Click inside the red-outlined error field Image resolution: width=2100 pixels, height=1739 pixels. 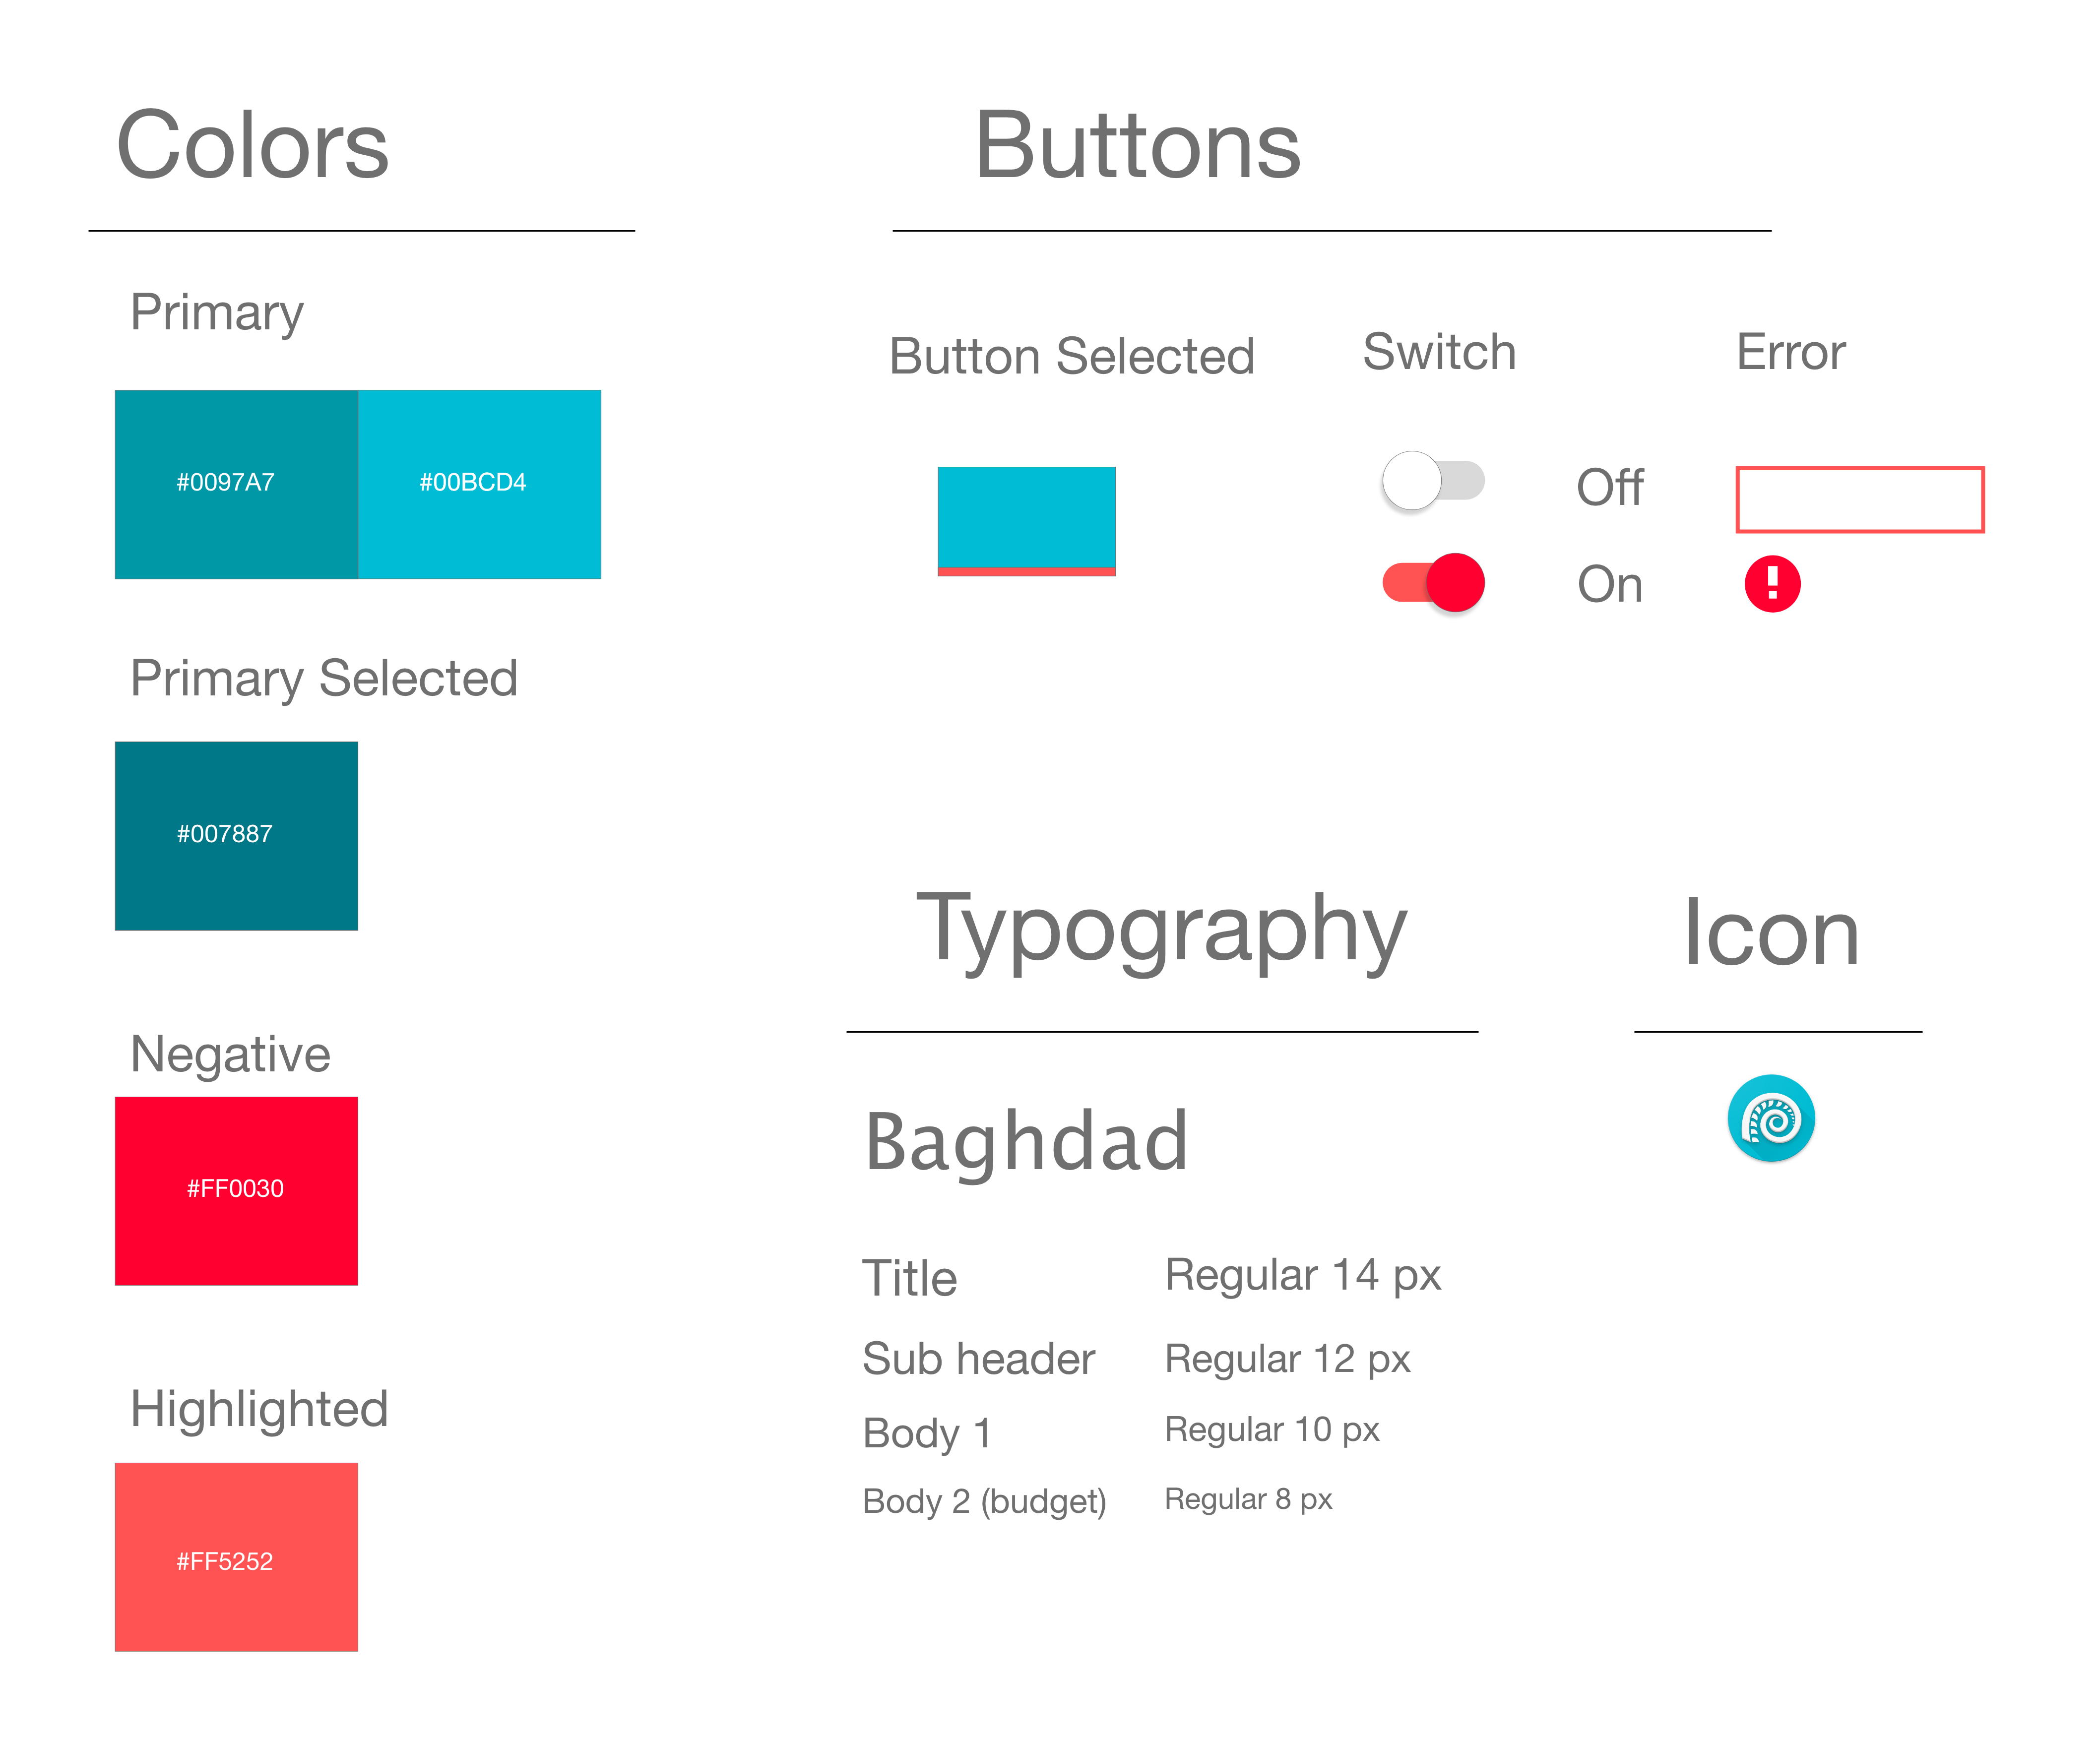(1859, 499)
